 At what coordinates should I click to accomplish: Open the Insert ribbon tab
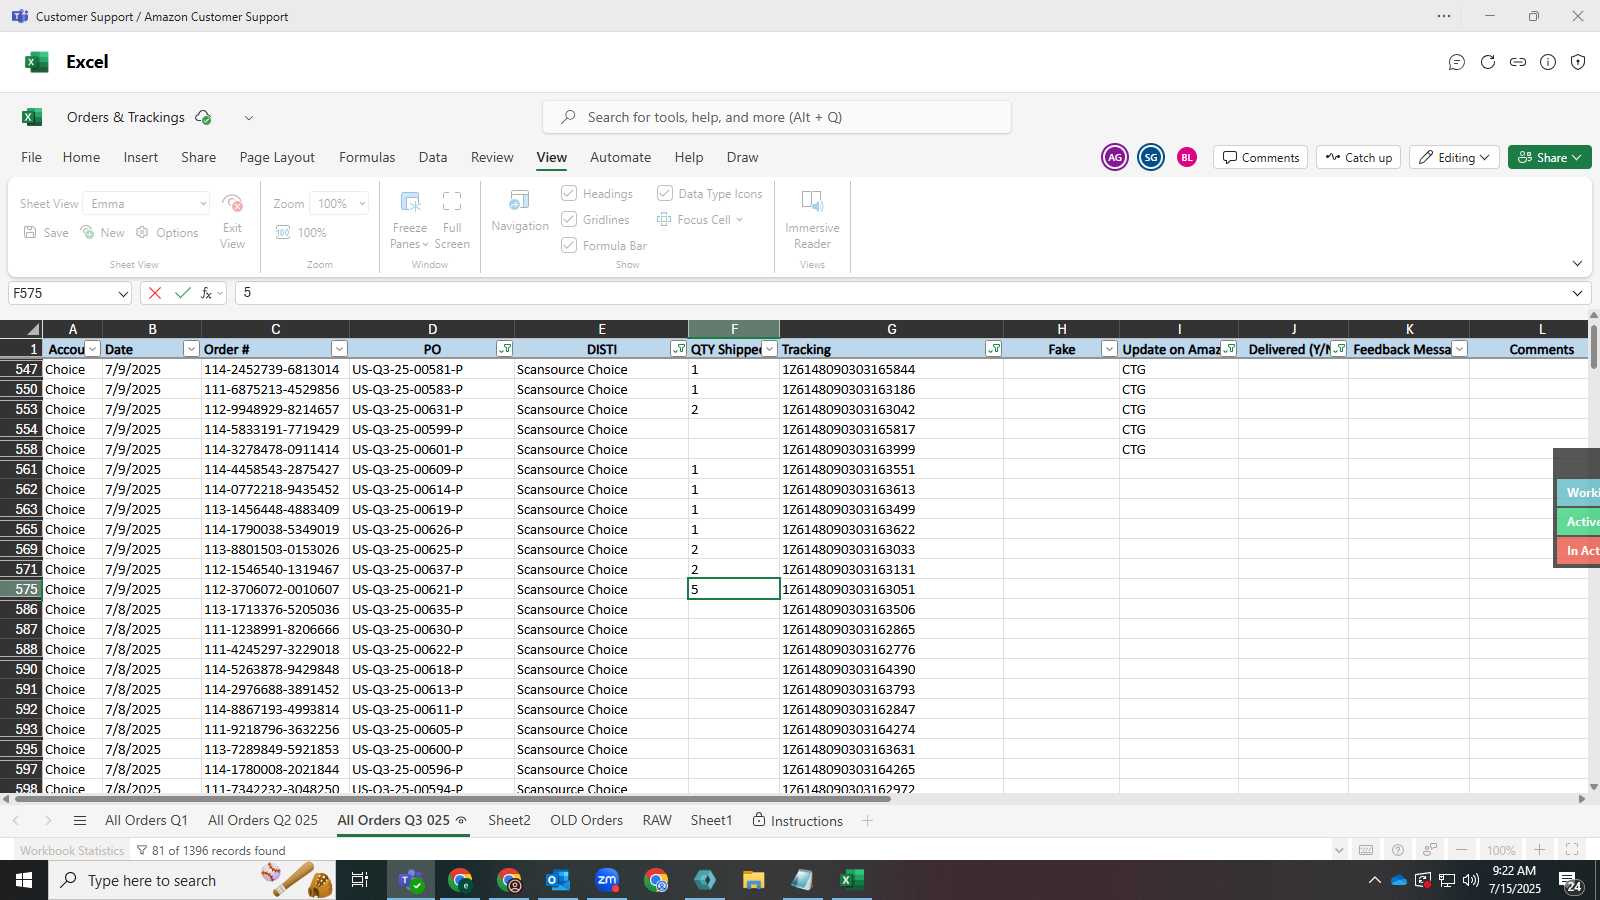tap(141, 157)
